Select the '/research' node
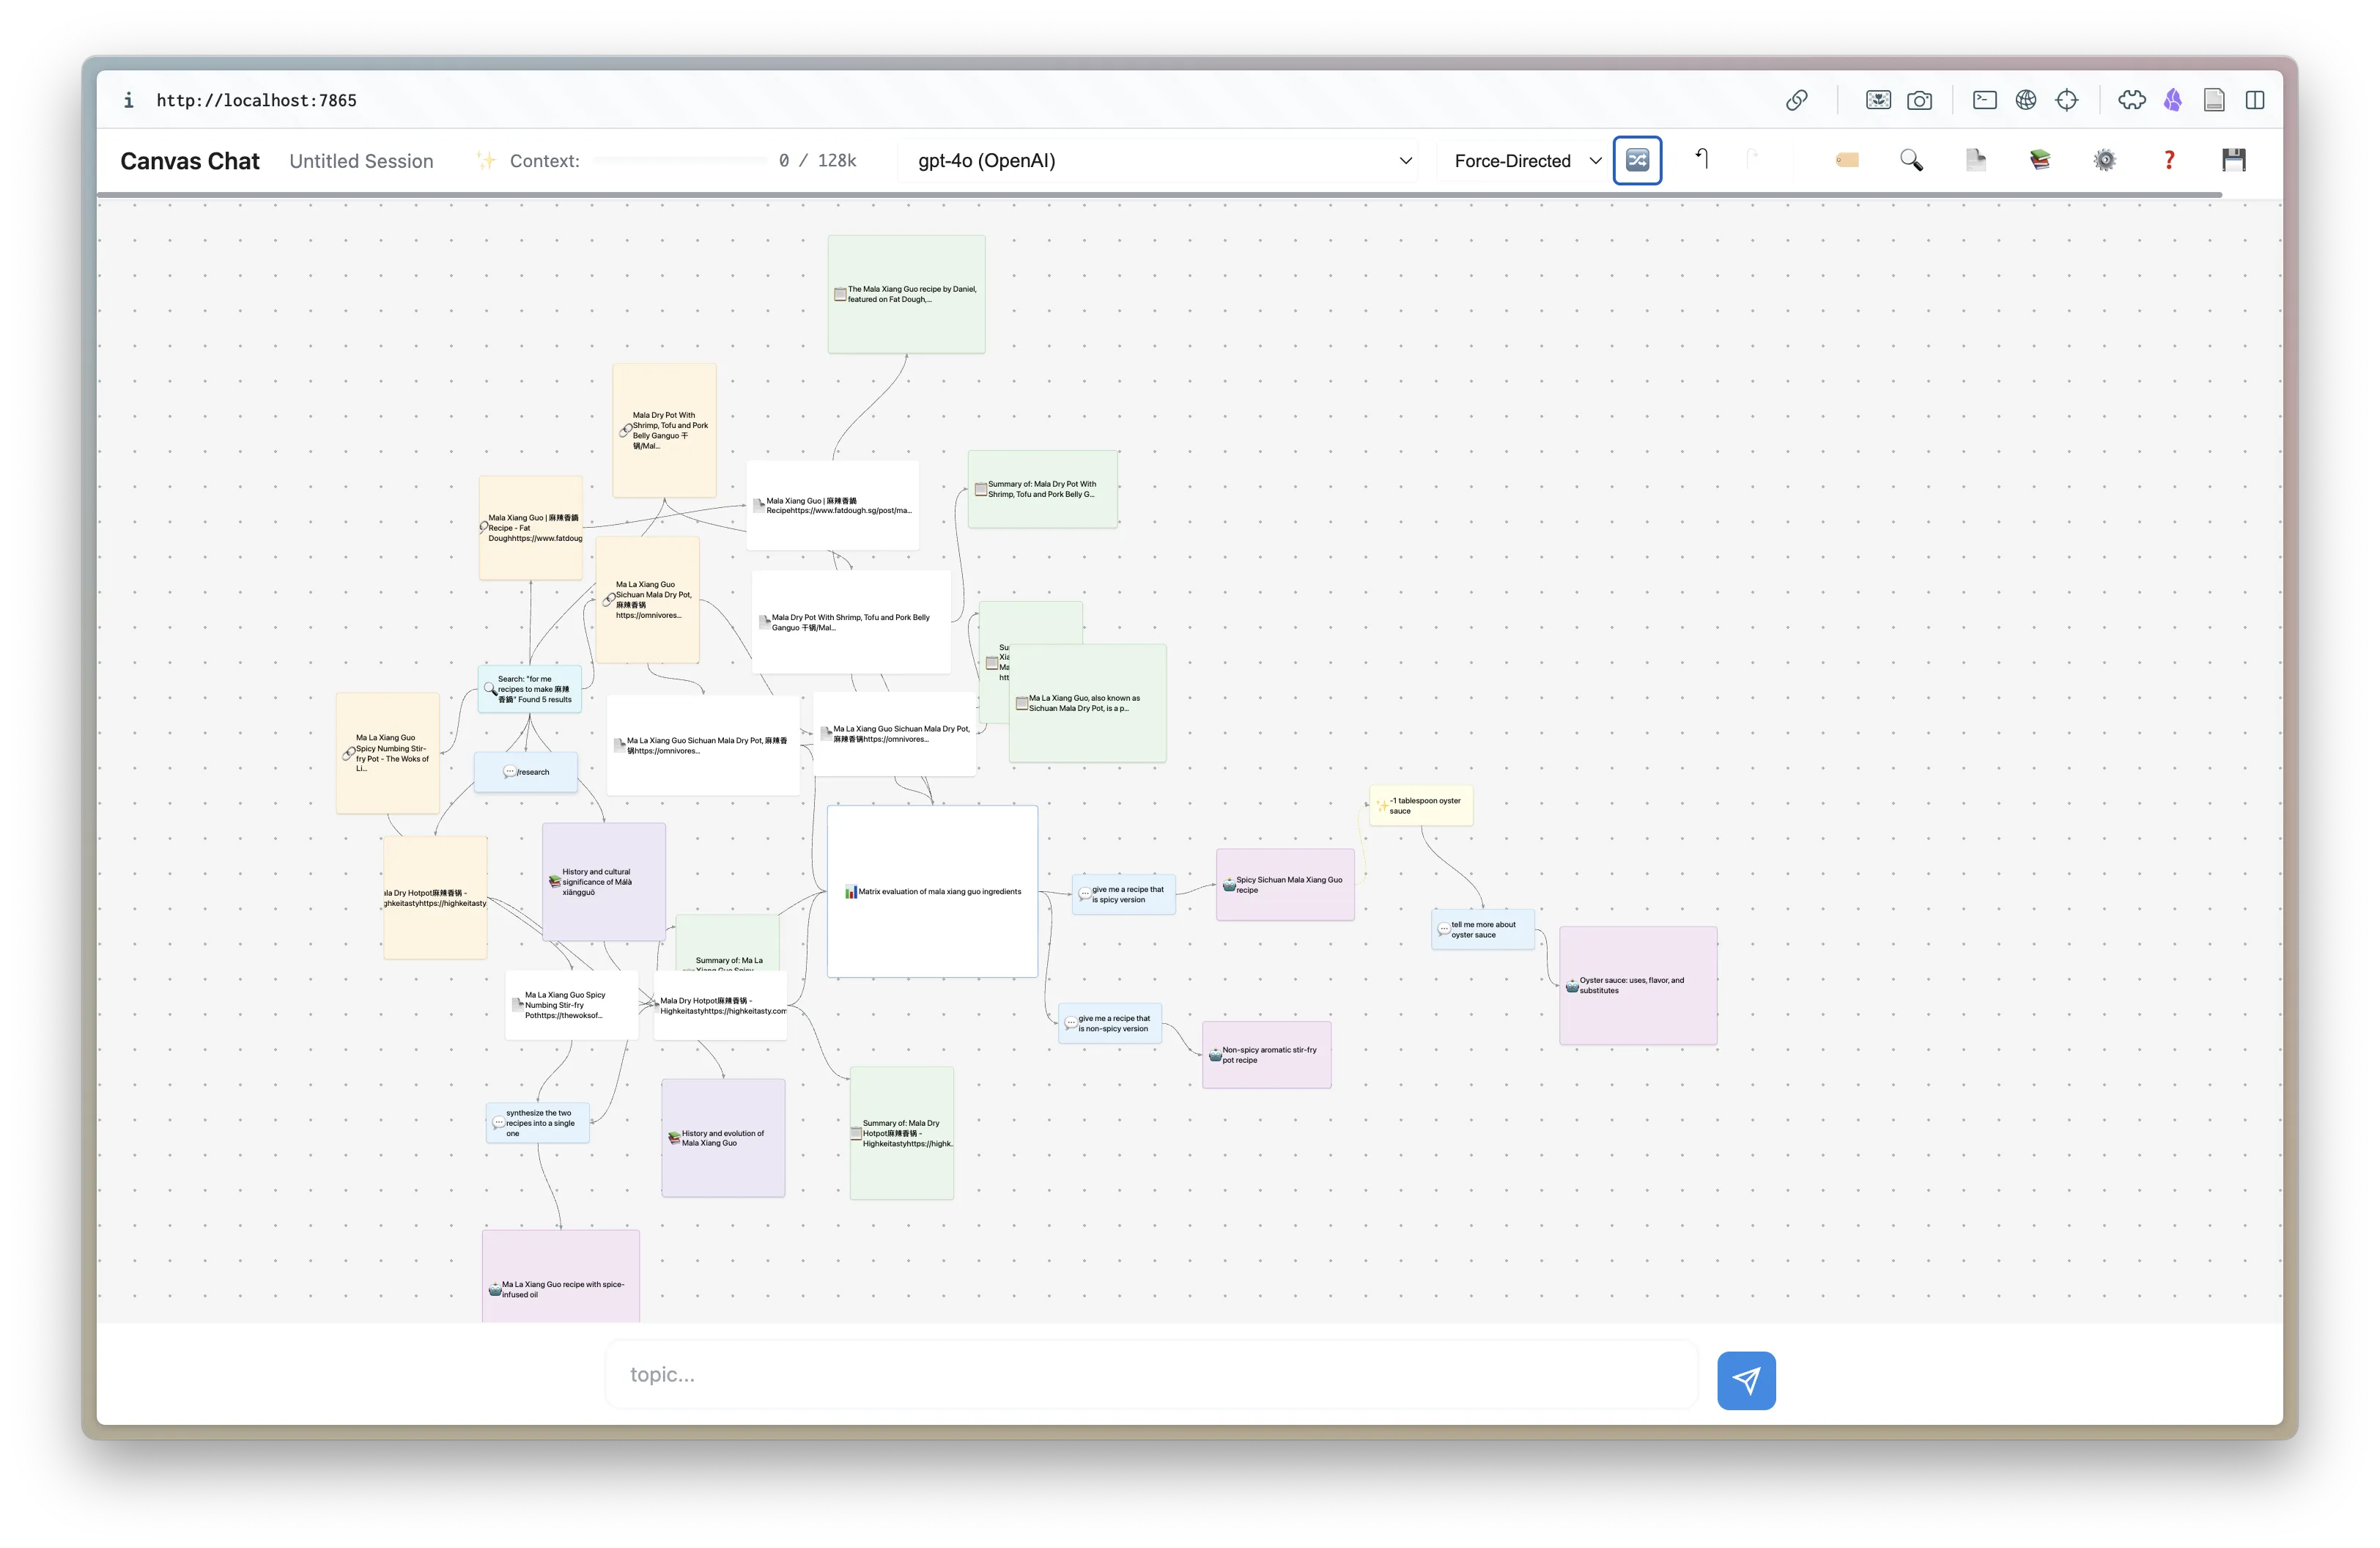 click(x=526, y=772)
